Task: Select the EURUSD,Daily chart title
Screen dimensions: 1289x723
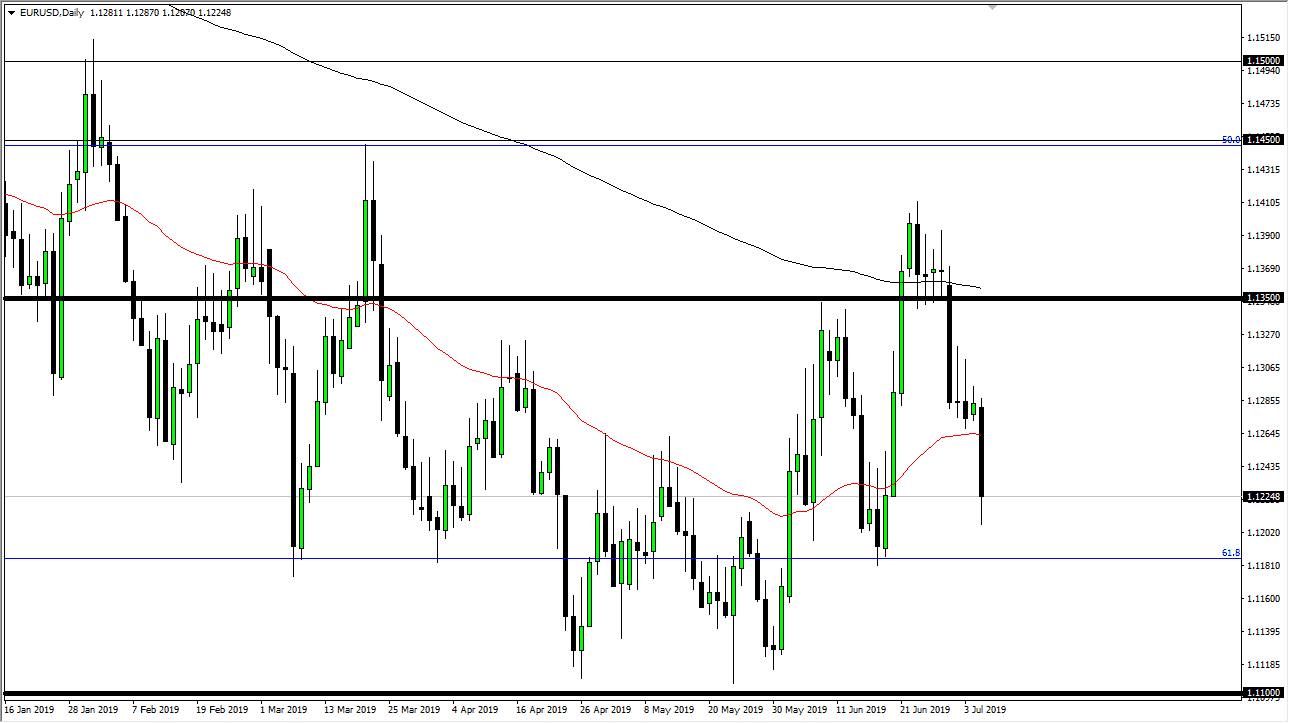Action: (52, 13)
